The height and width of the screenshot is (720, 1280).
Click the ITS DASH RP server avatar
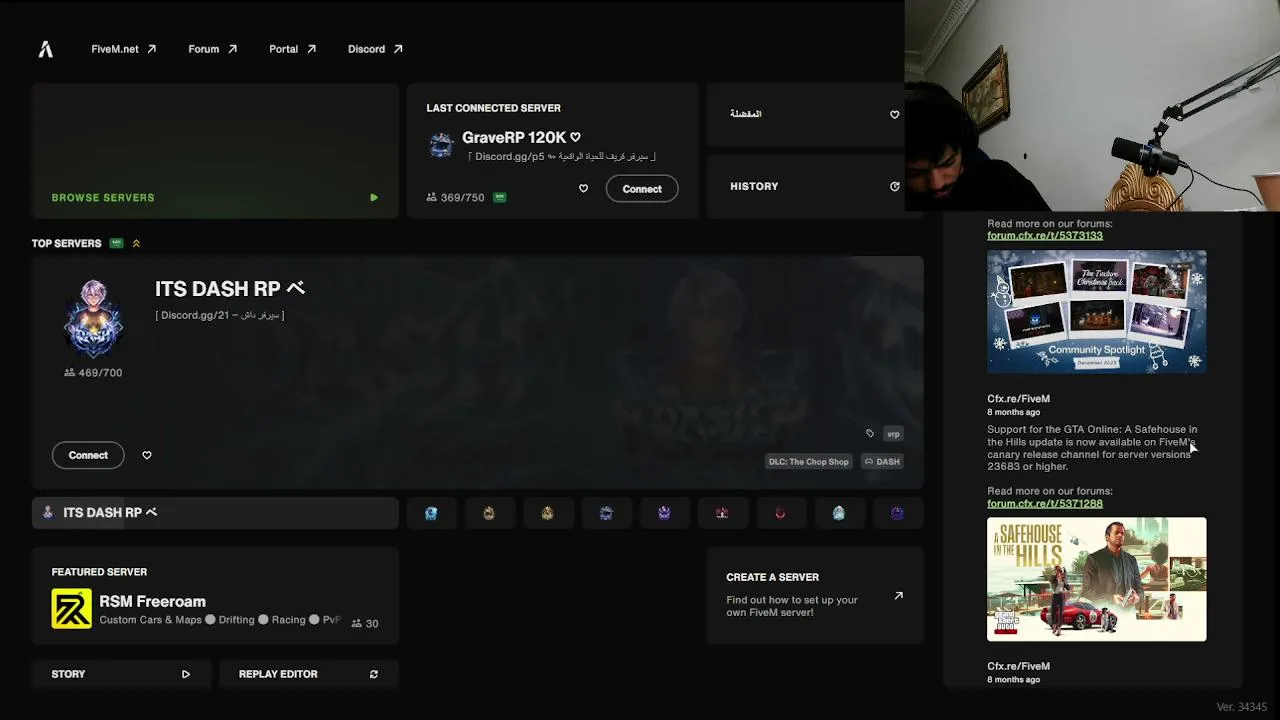click(93, 319)
